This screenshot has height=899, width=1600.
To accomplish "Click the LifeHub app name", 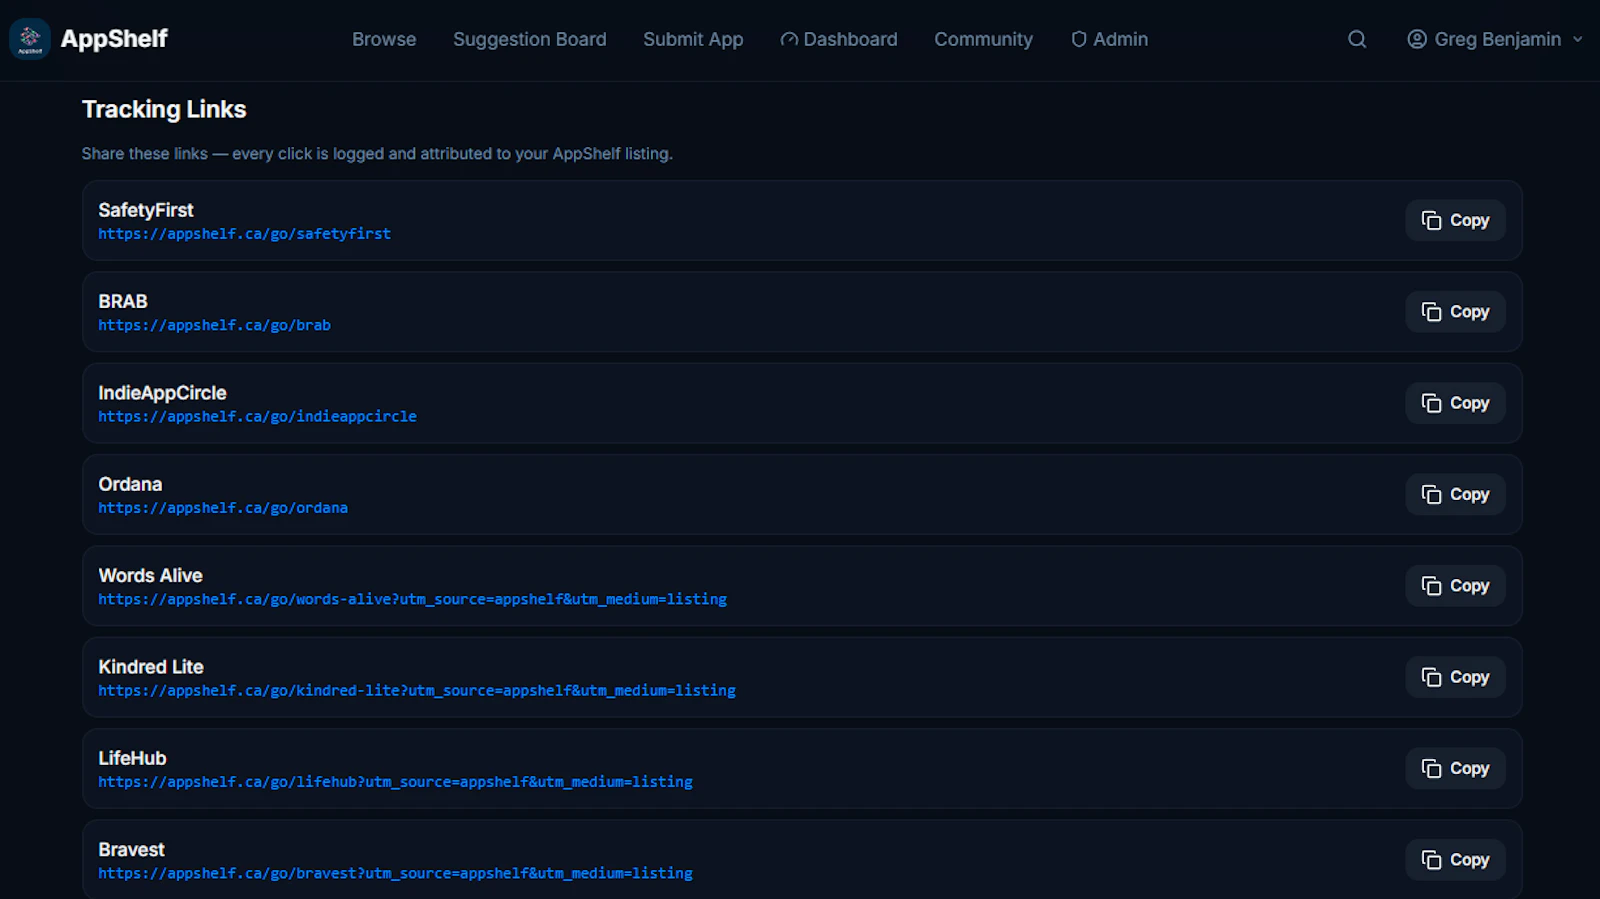I will click(x=132, y=758).
